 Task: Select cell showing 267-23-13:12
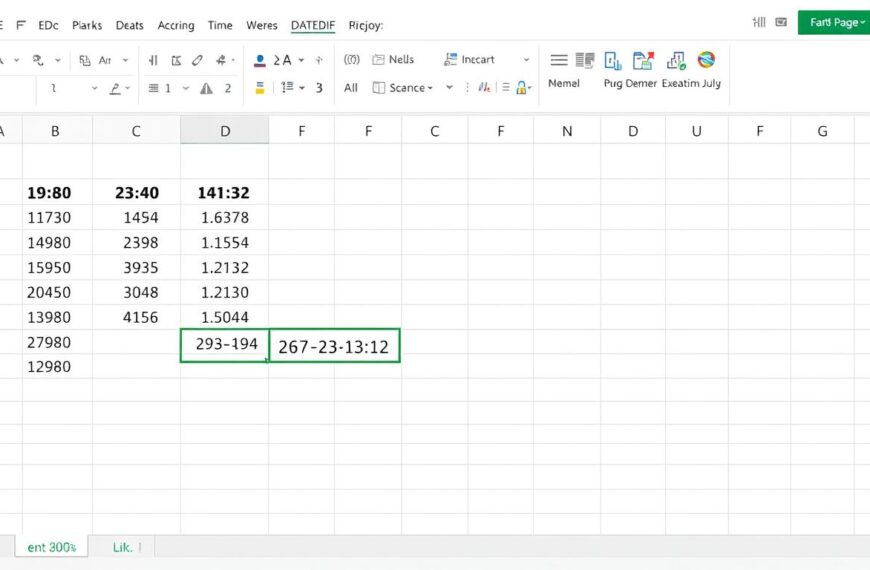pos(335,346)
